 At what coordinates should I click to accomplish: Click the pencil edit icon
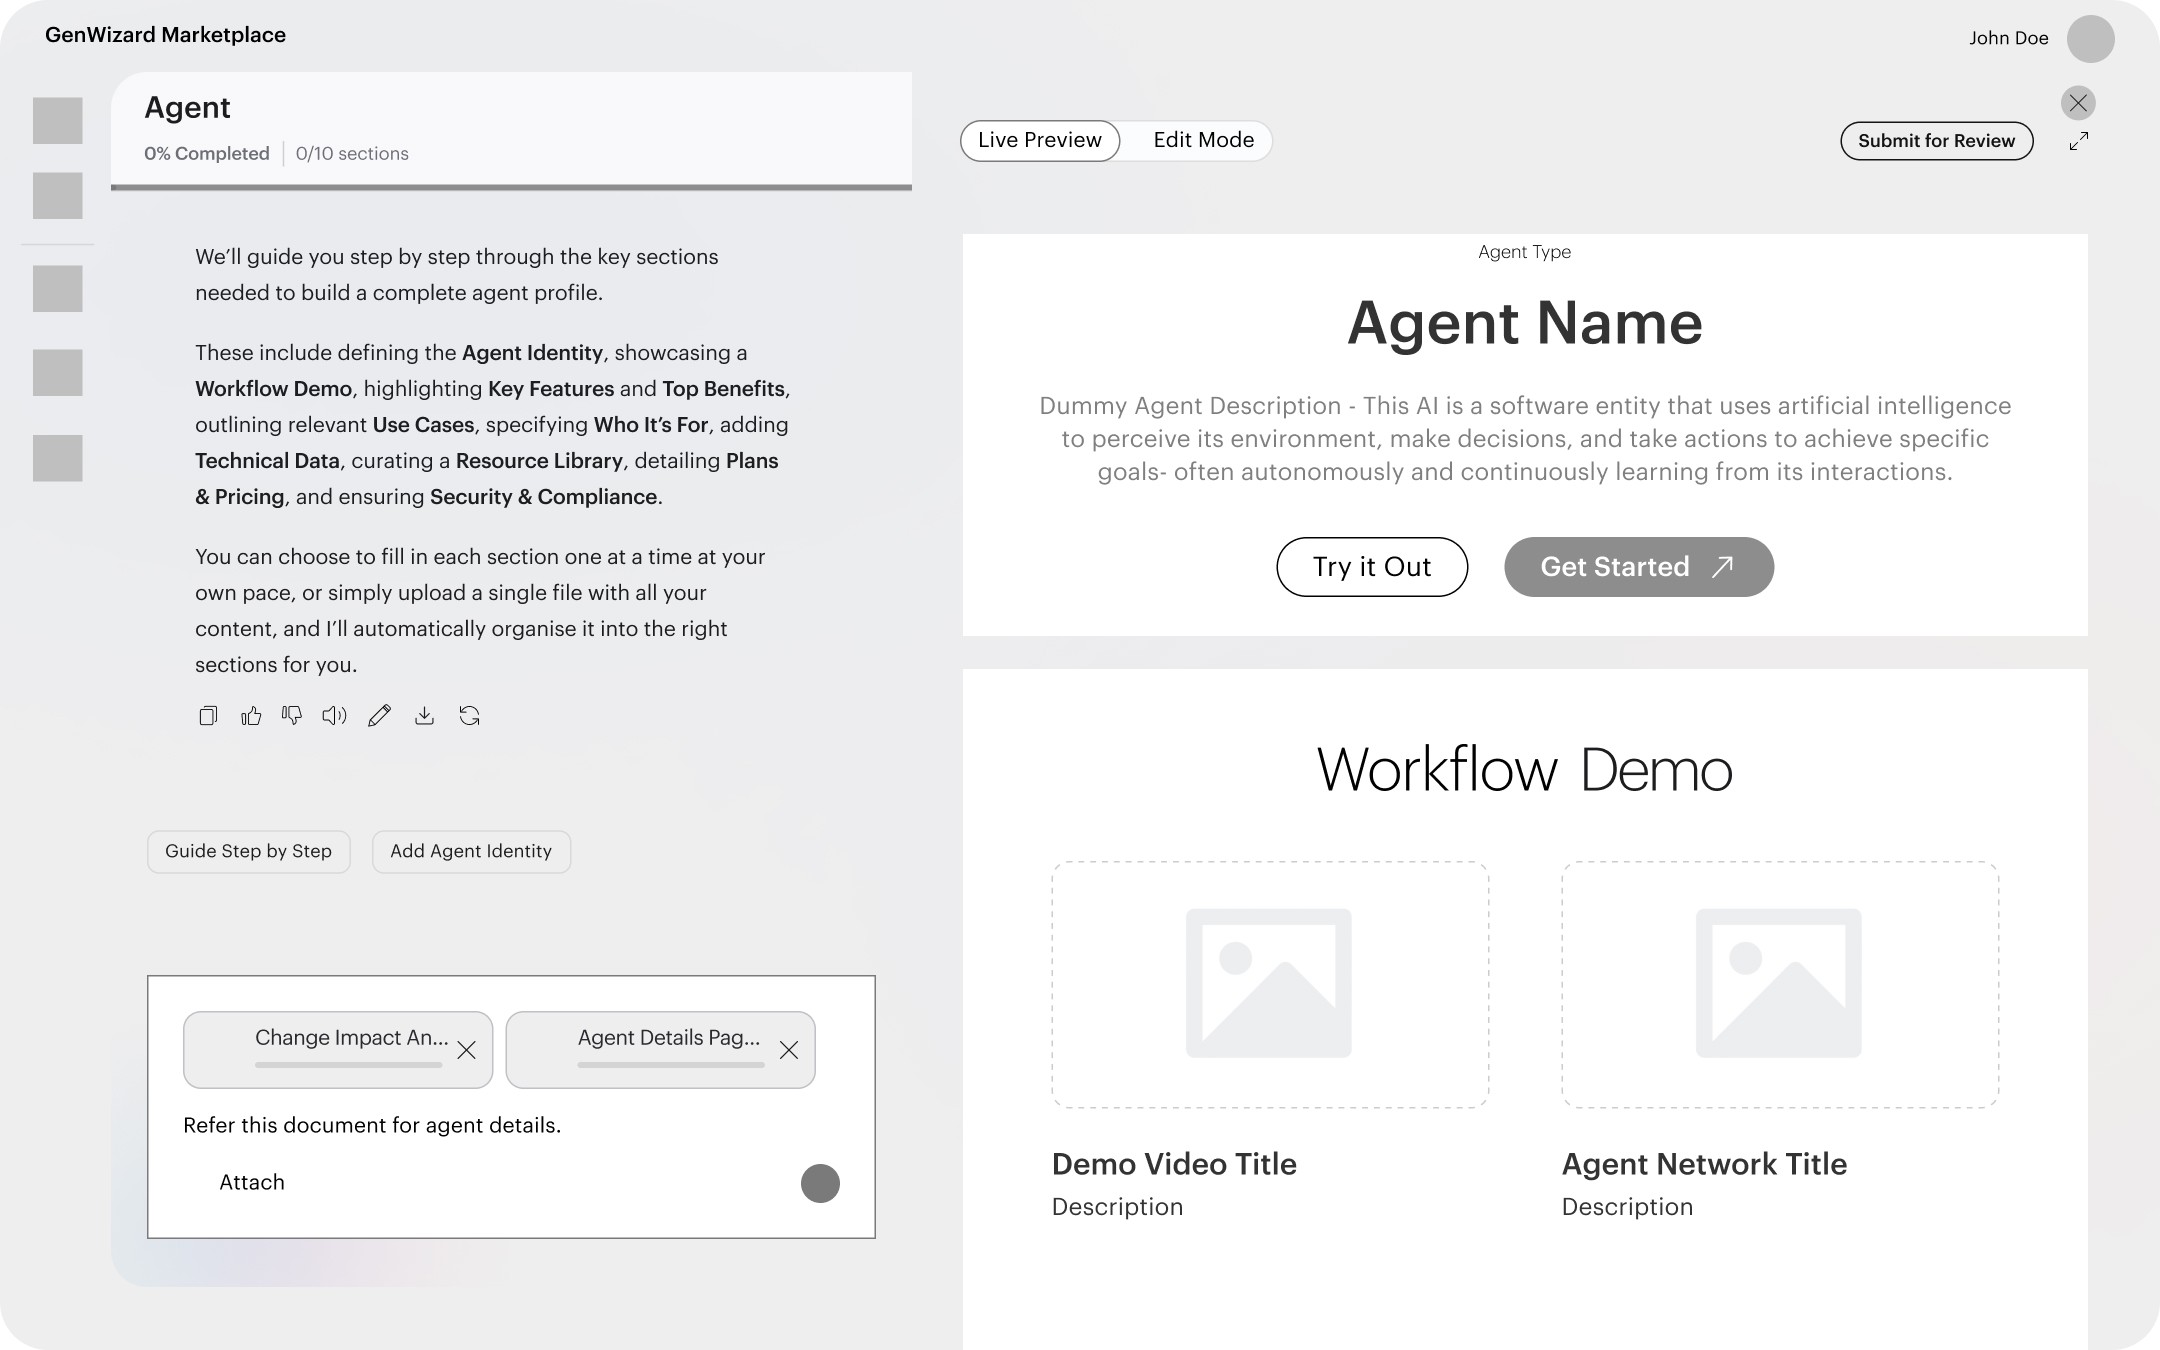(379, 715)
